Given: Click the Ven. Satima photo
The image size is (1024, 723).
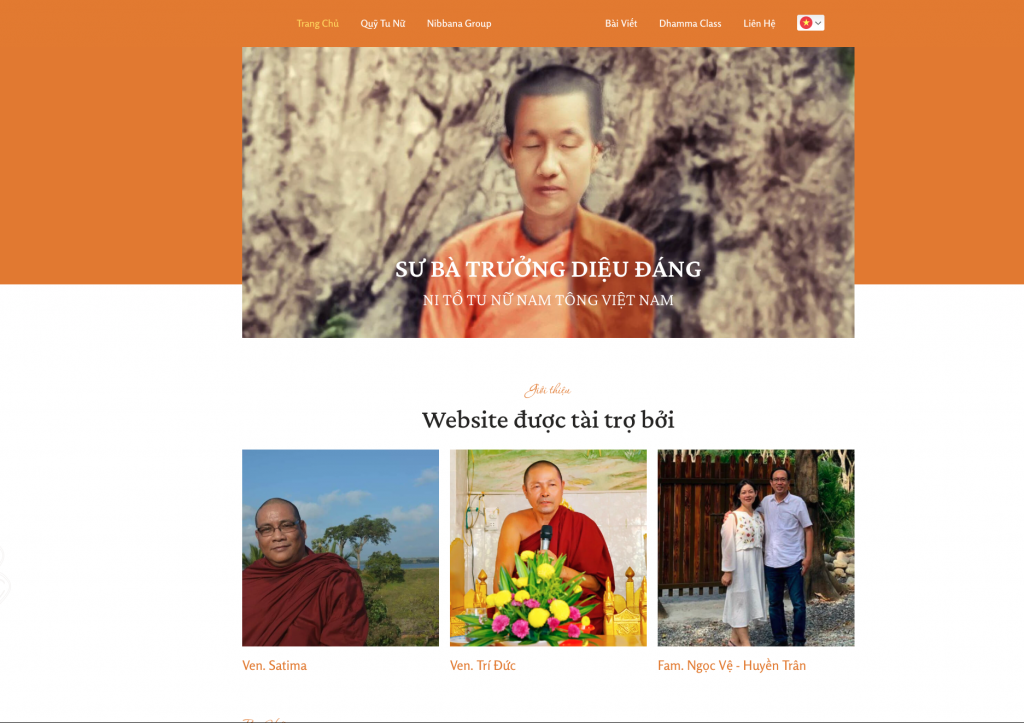Looking at the screenshot, I should point(340,547).
